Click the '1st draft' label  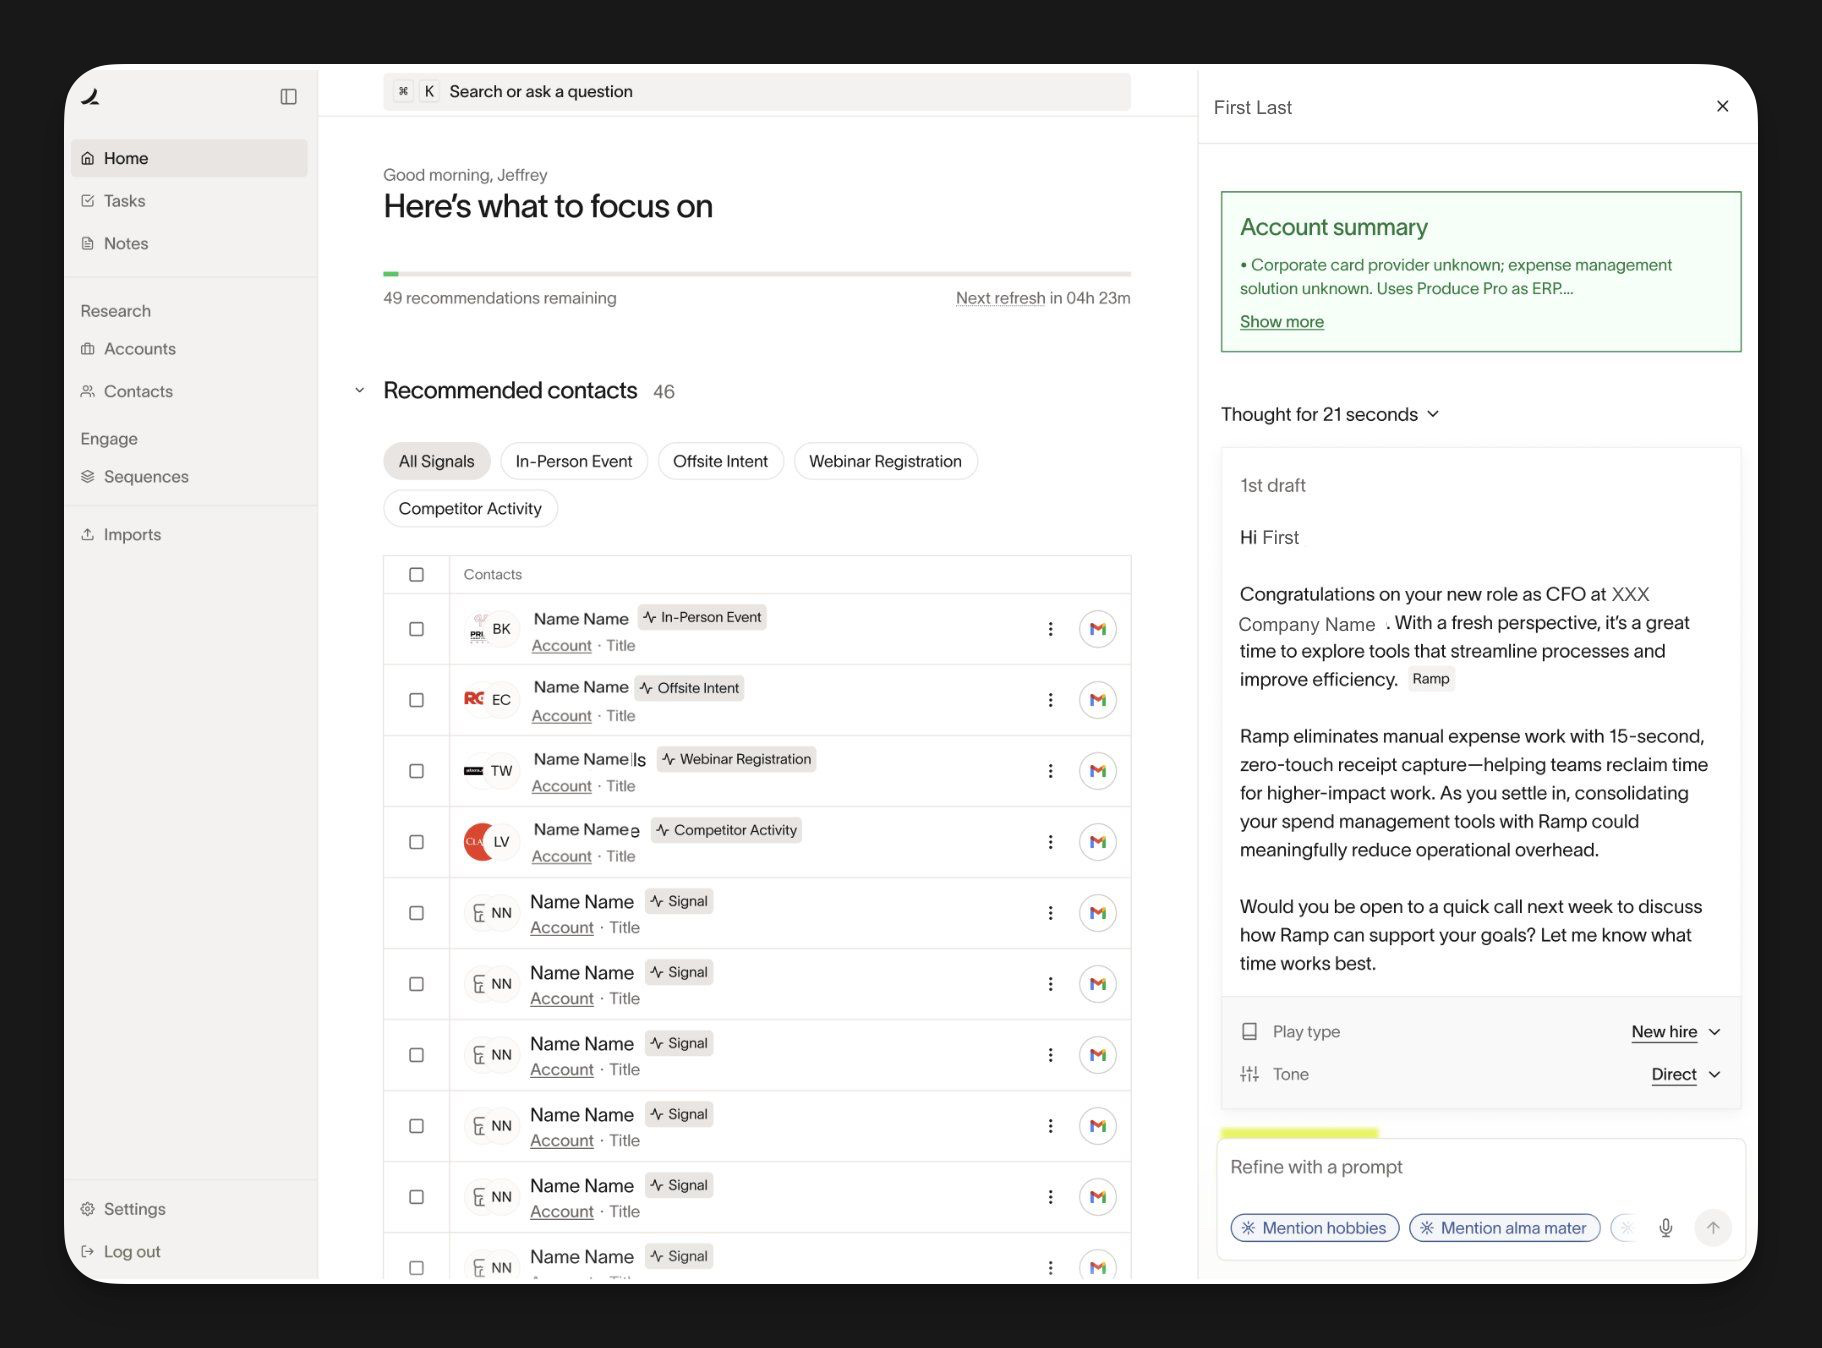coord(1272,485)
